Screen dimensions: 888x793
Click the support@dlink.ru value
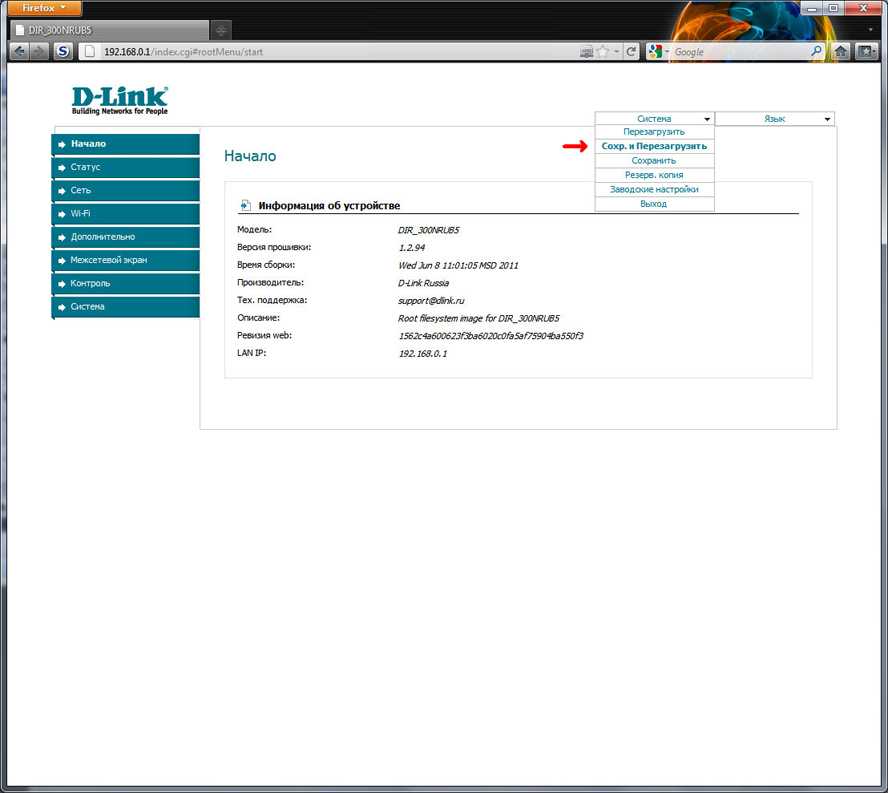[431, 301]
